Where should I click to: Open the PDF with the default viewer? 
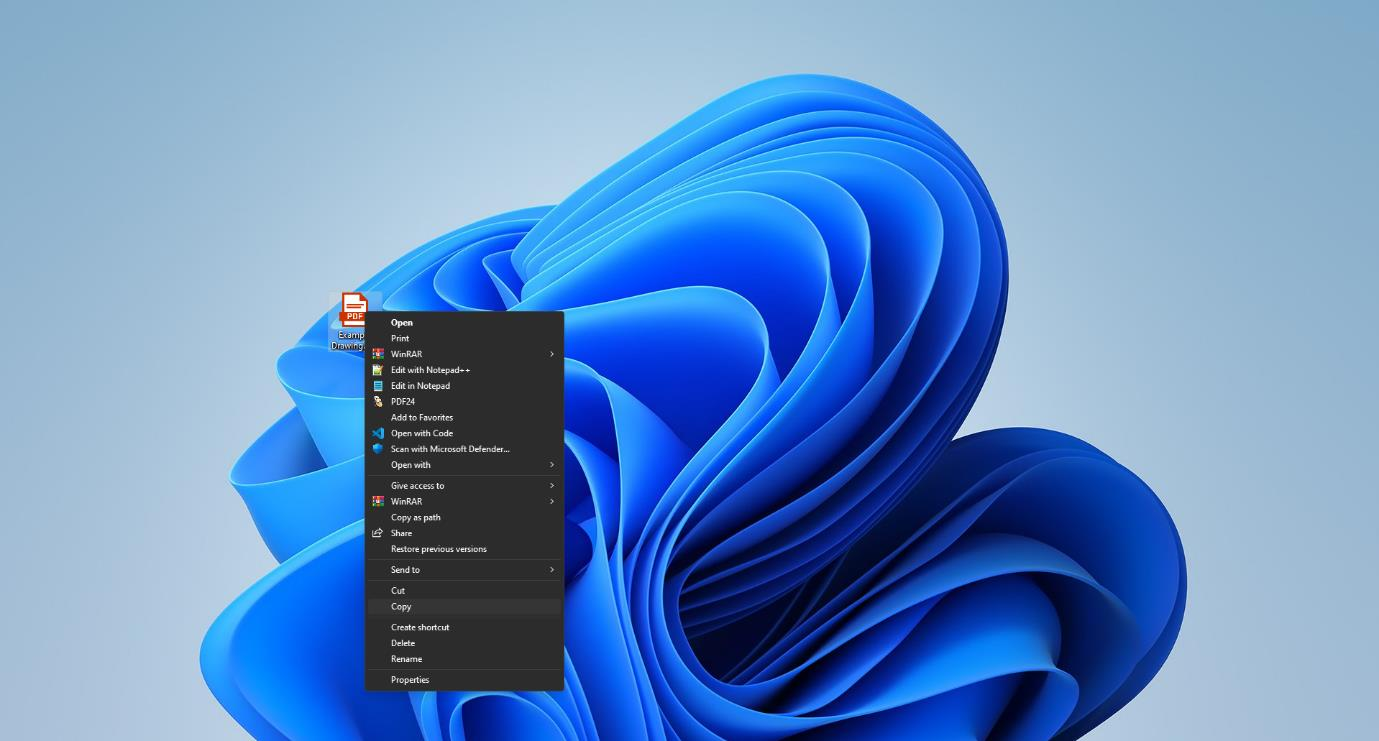coord(401,322)
